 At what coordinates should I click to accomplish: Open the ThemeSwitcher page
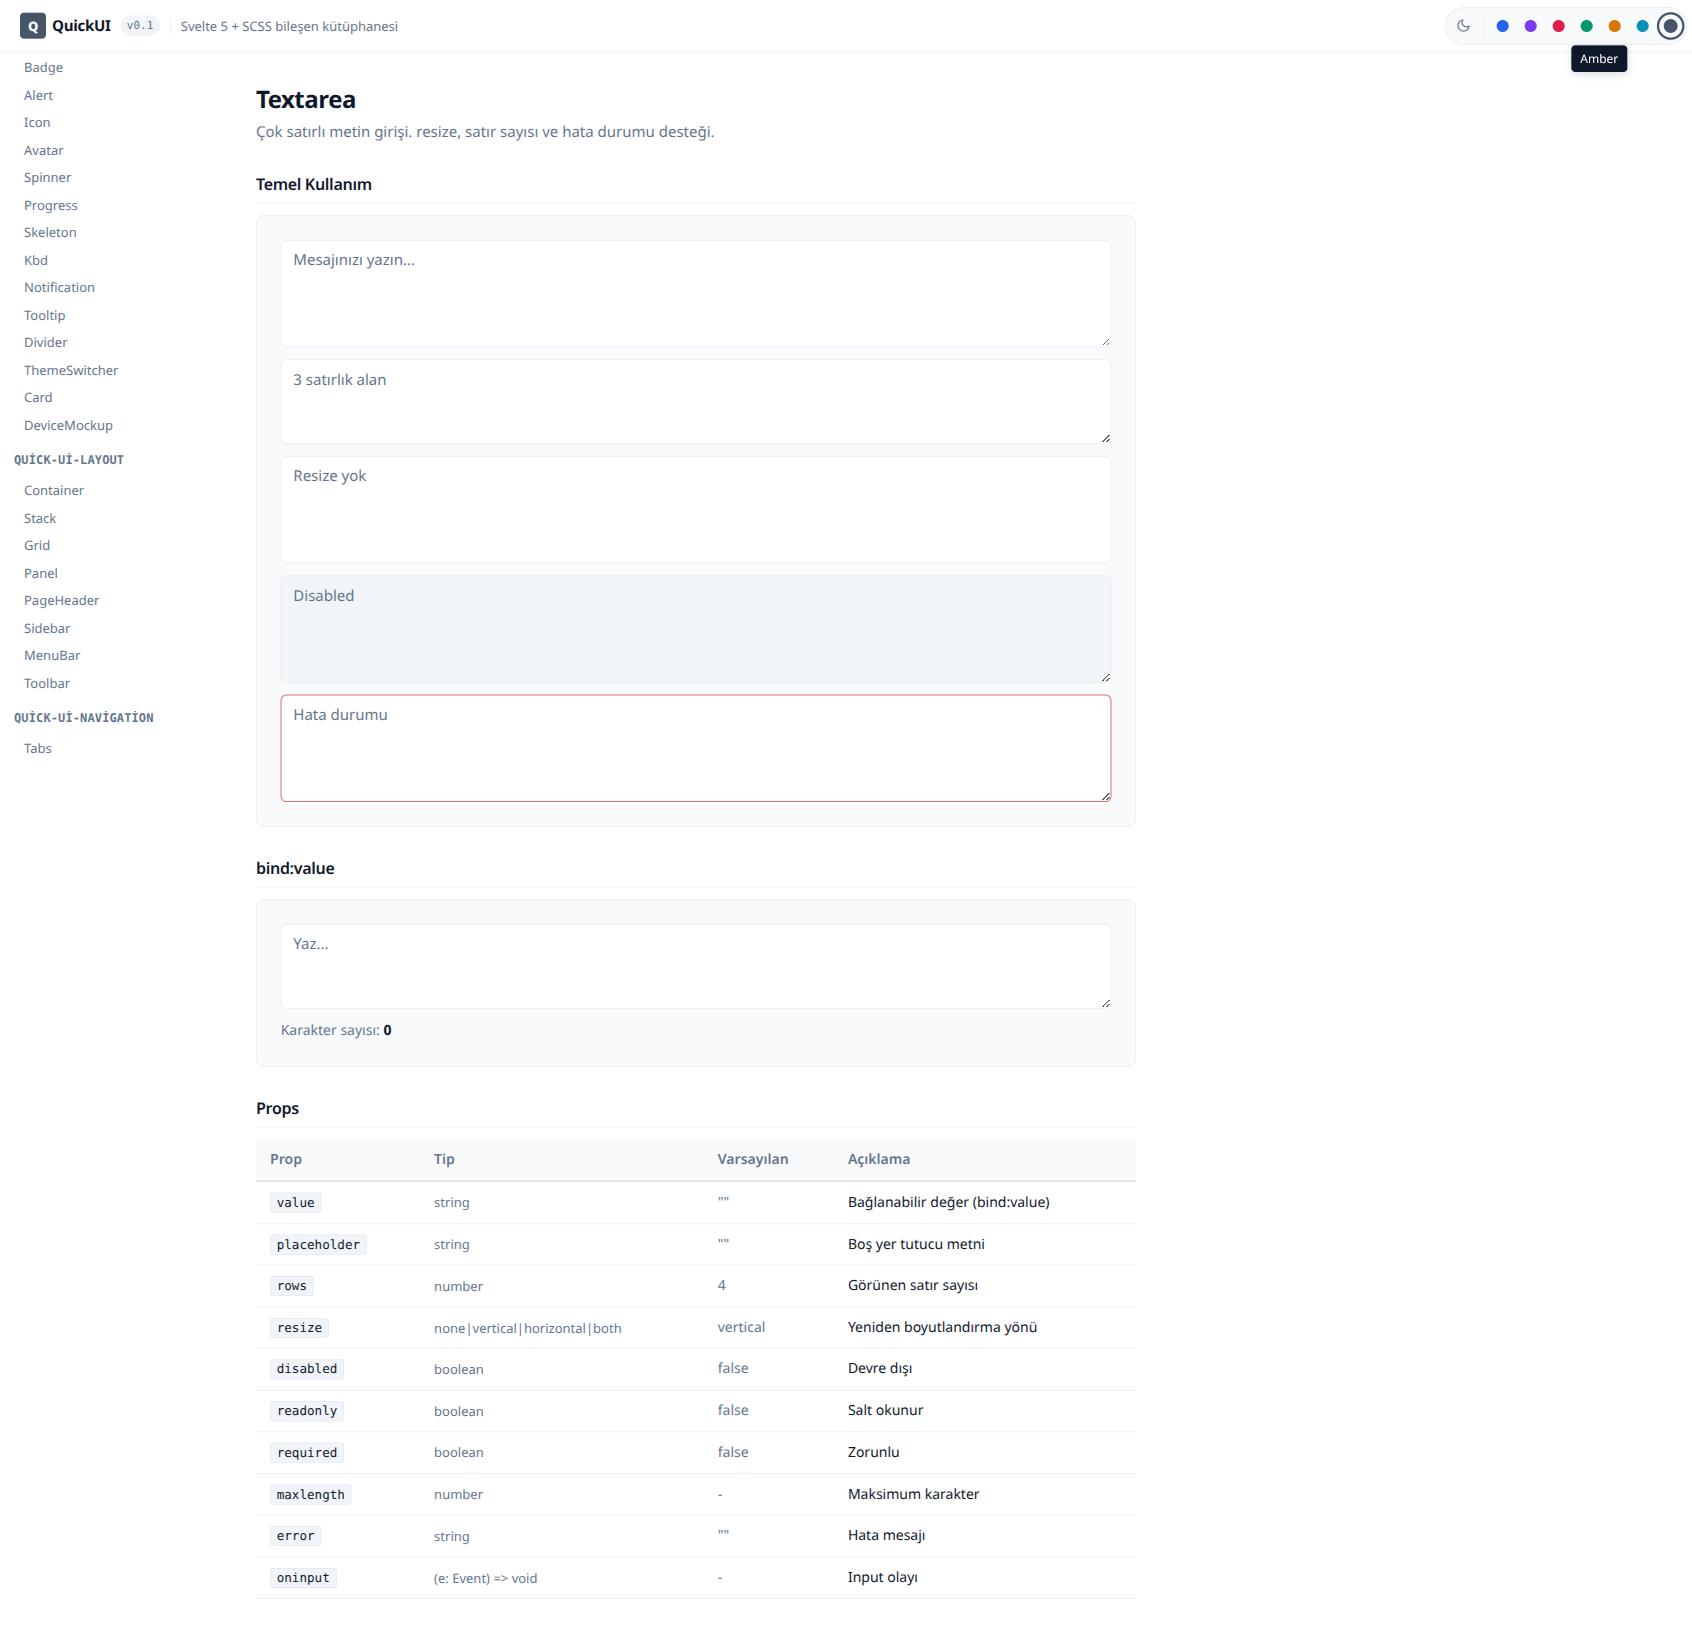coord(71,371)
